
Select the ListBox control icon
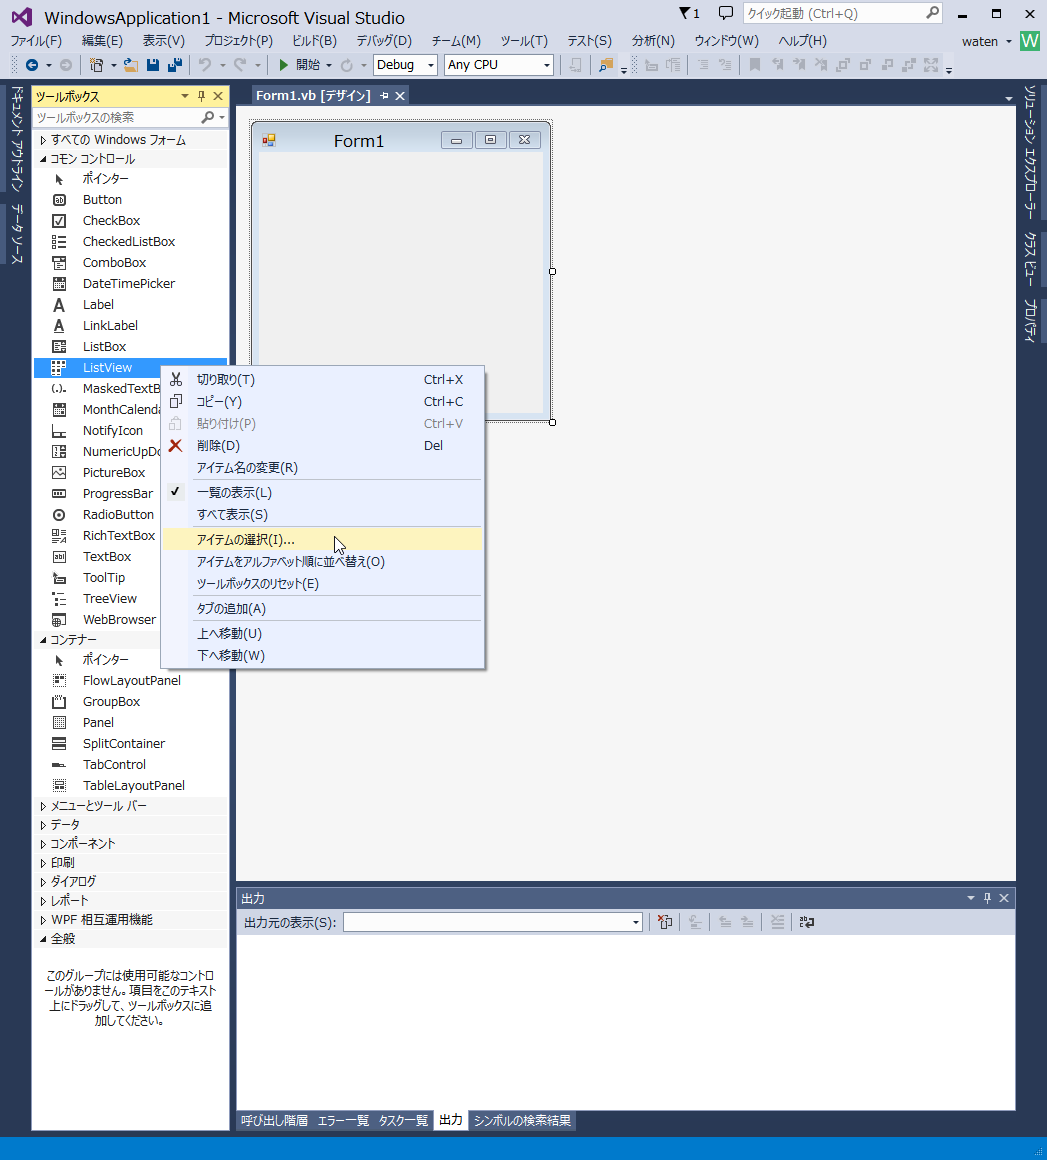coord(59,346)
